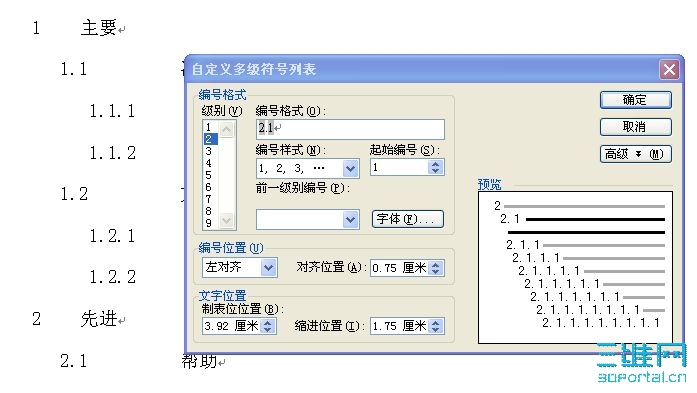This screenshot has height=393, width=697.
Task: Increase the 起始编号 value
Action: pyautogui.click(x=436, y=164)
